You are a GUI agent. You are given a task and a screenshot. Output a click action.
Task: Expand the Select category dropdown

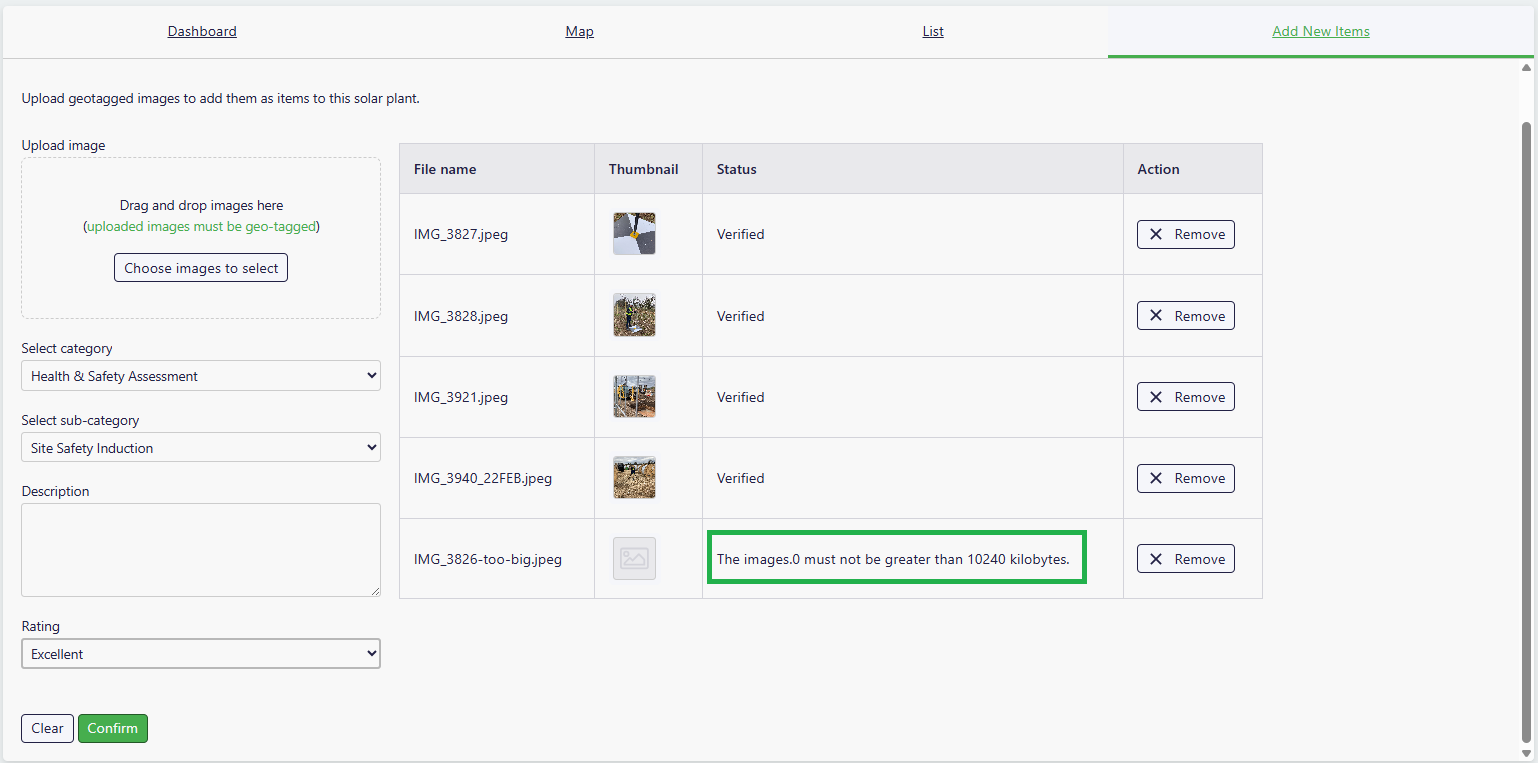pos(200,376)
